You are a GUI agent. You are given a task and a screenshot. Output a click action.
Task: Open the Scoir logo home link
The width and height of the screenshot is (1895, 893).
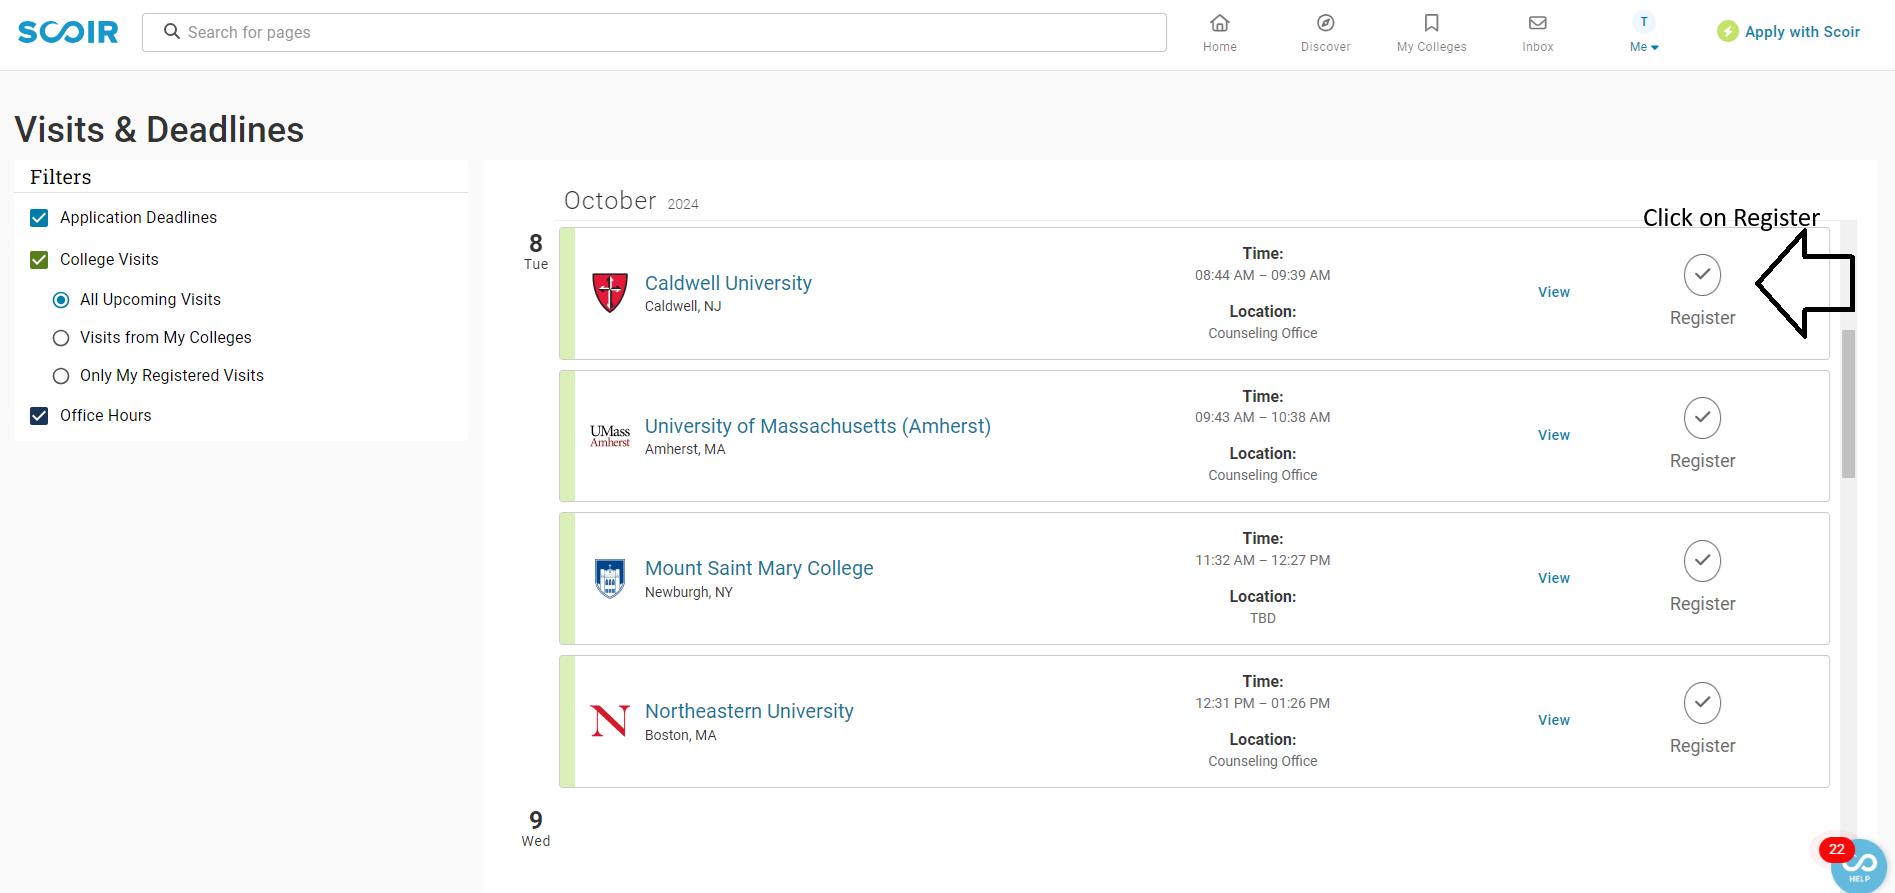click(68, 32)
